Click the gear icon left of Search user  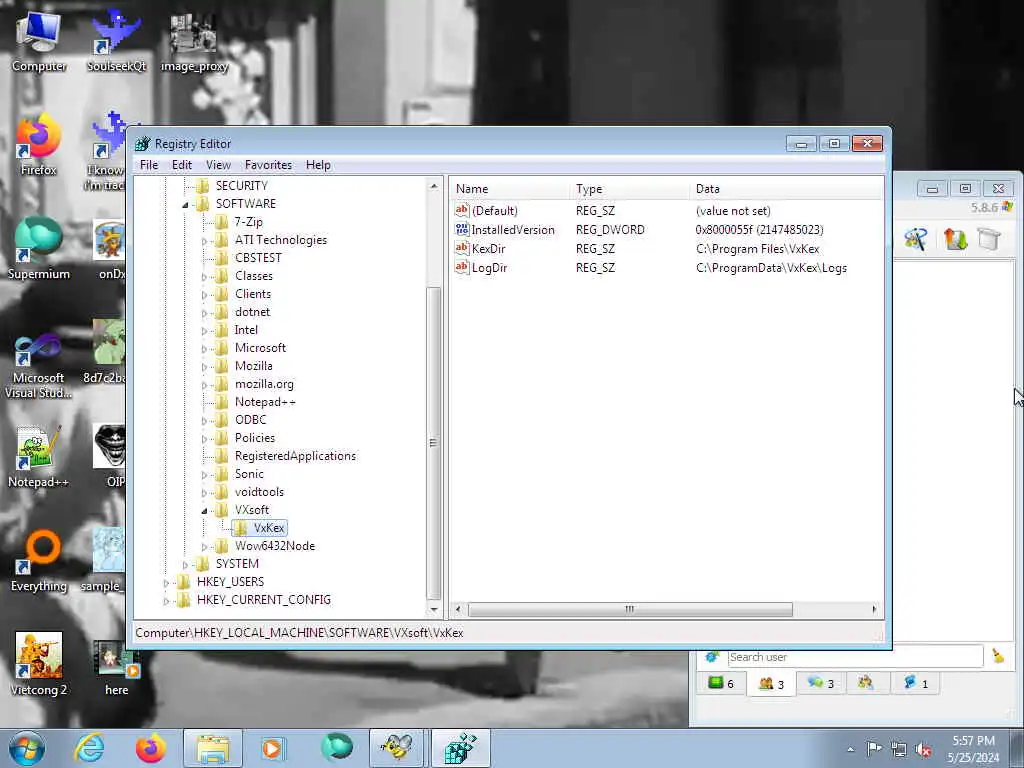712,656
